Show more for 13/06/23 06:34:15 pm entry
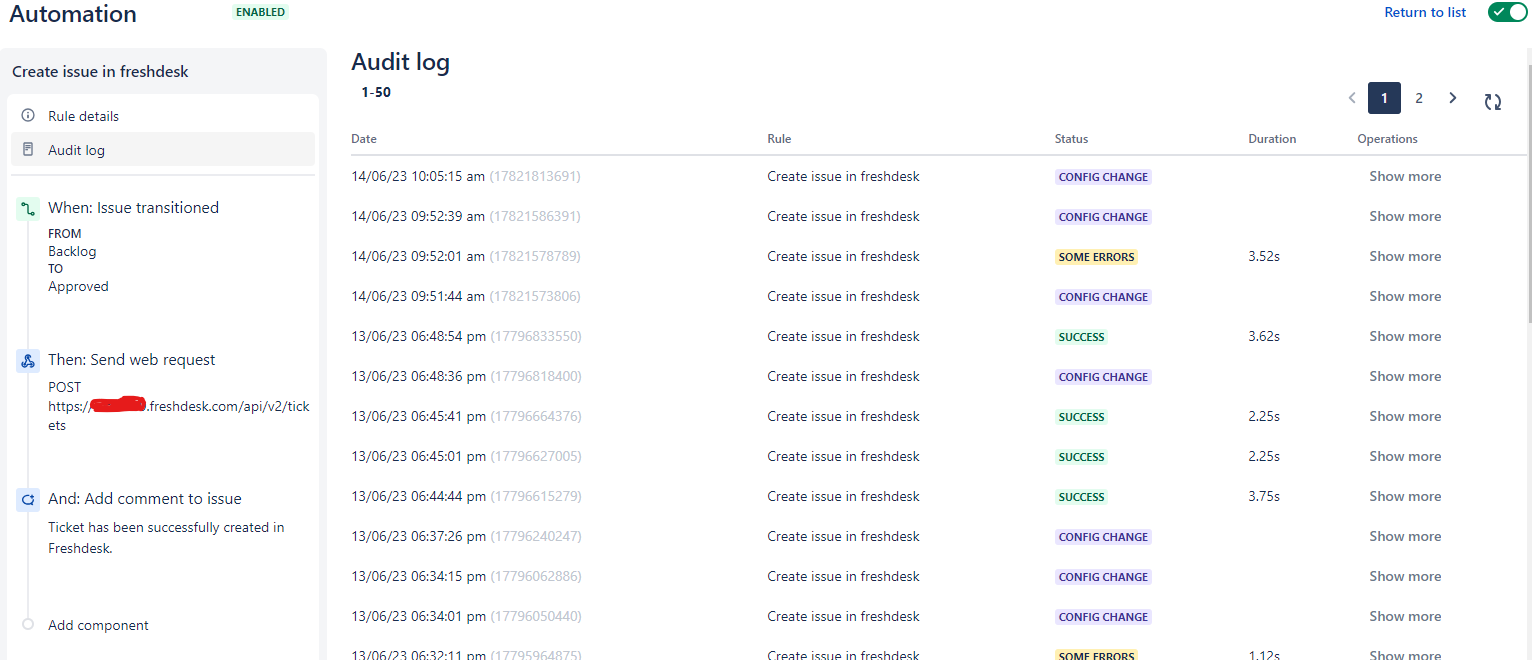Viewport: 1532px width, 660px height. [1405, 576]
